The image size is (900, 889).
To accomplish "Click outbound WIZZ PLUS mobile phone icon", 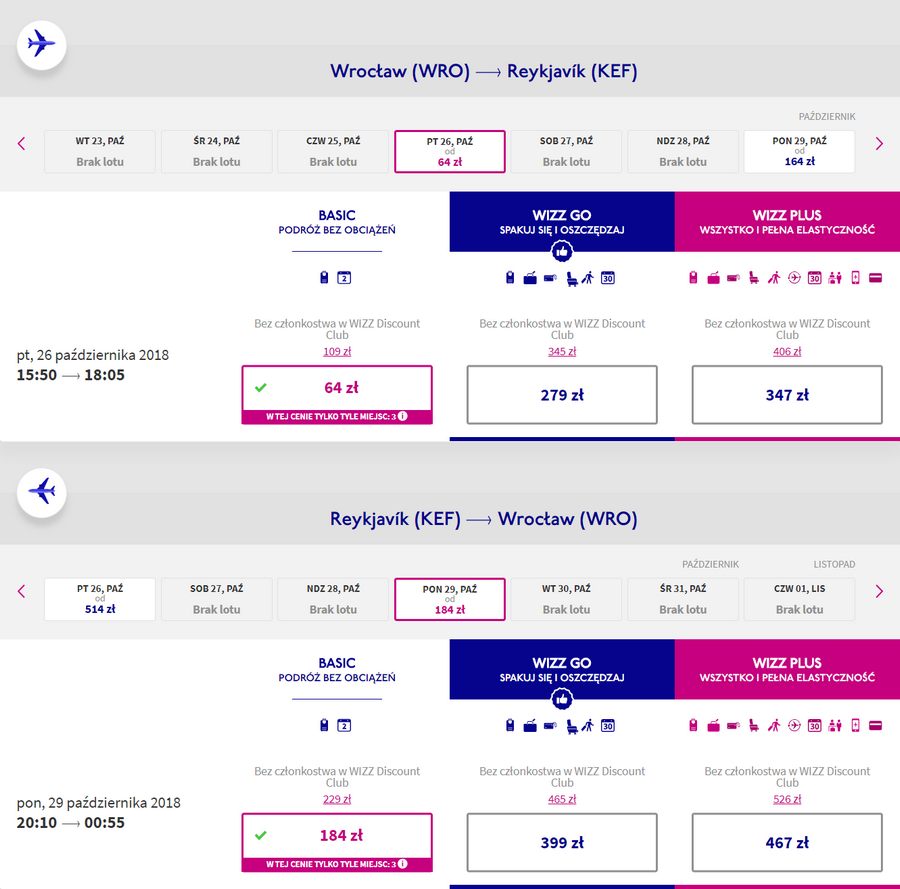I will point(855,278).
